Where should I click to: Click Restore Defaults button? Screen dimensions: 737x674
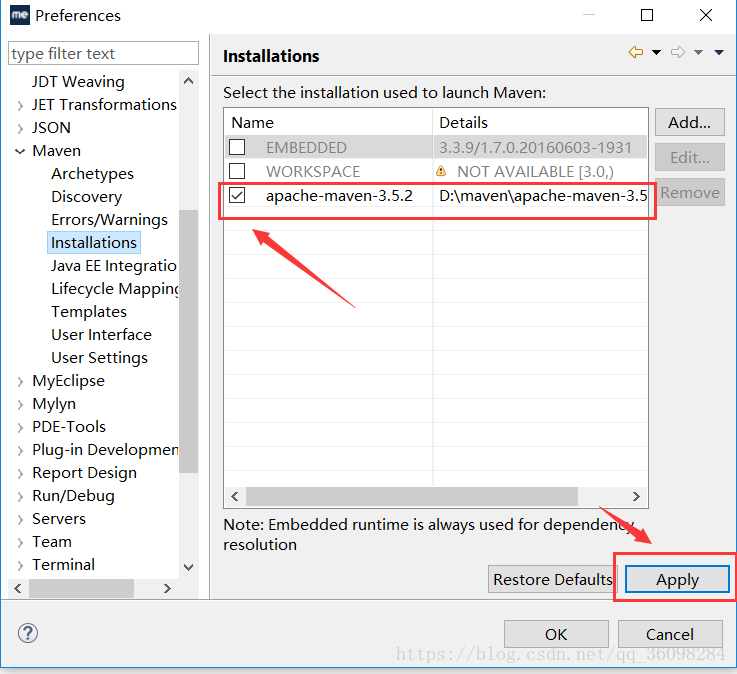pyautogui.click(x=553, y=580)
